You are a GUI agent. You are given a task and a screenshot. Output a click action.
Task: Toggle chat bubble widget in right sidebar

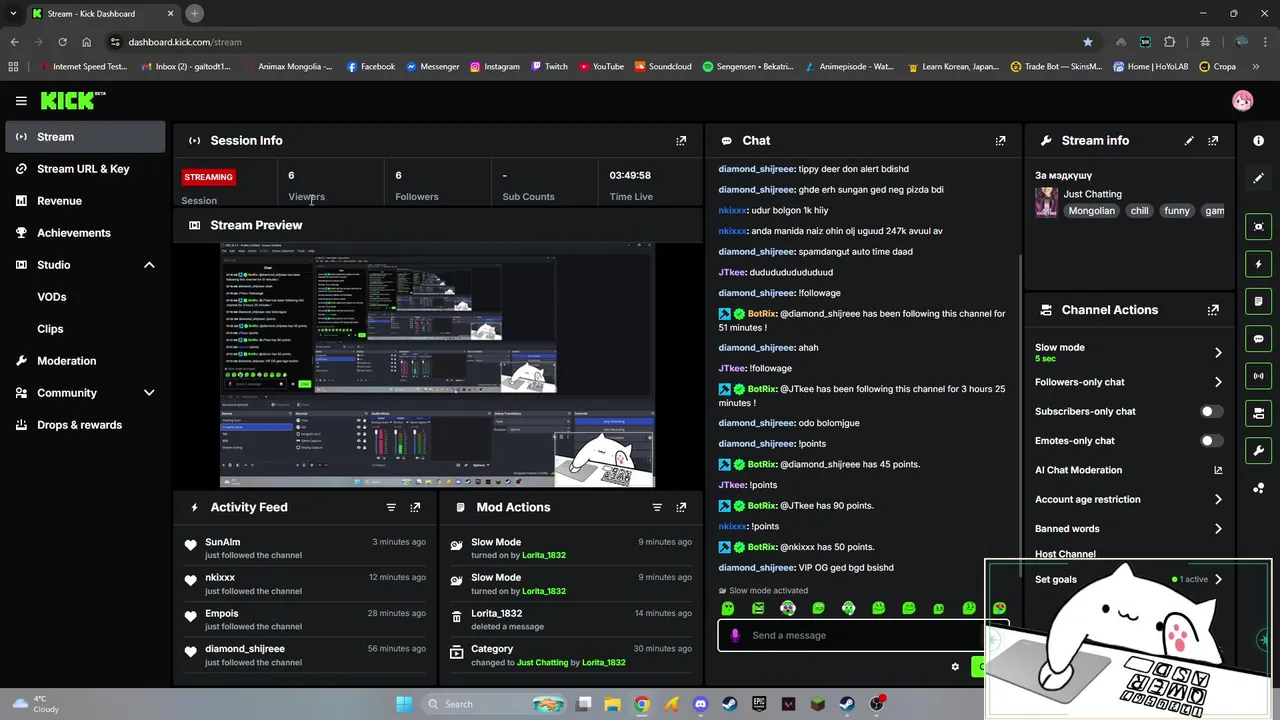pyautogui.click(x=1259, y=338)
